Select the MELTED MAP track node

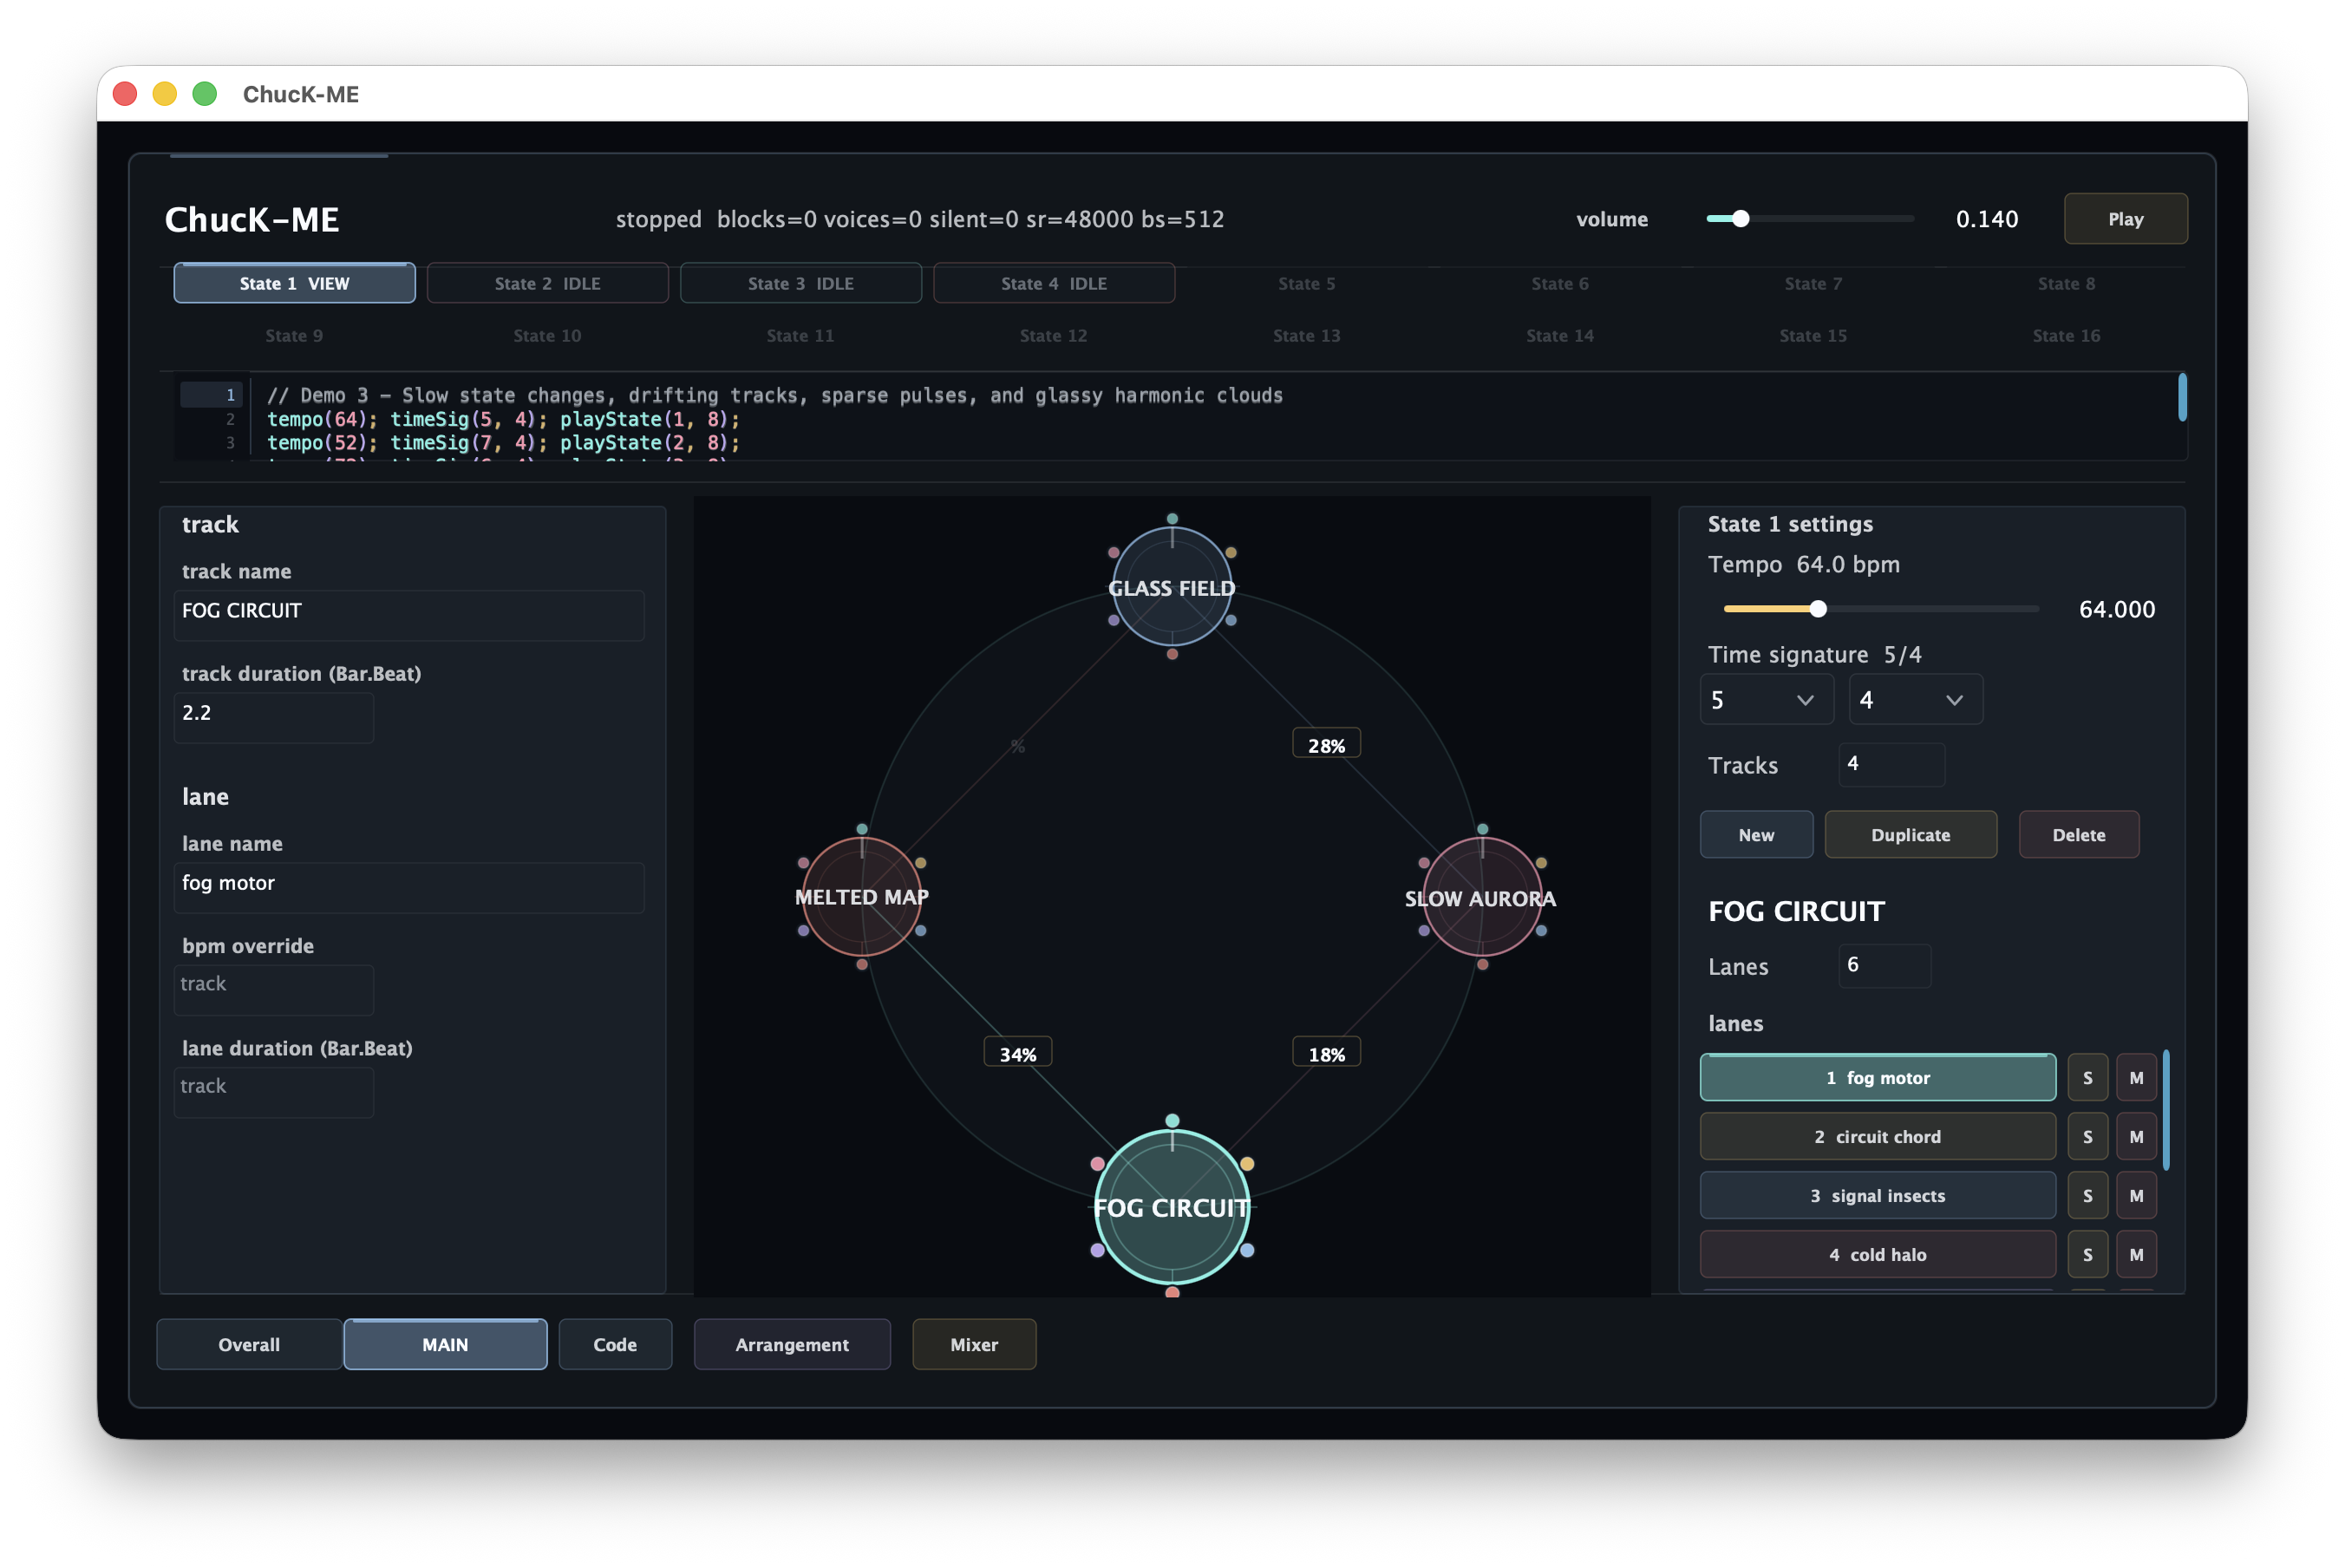[862, 897]
